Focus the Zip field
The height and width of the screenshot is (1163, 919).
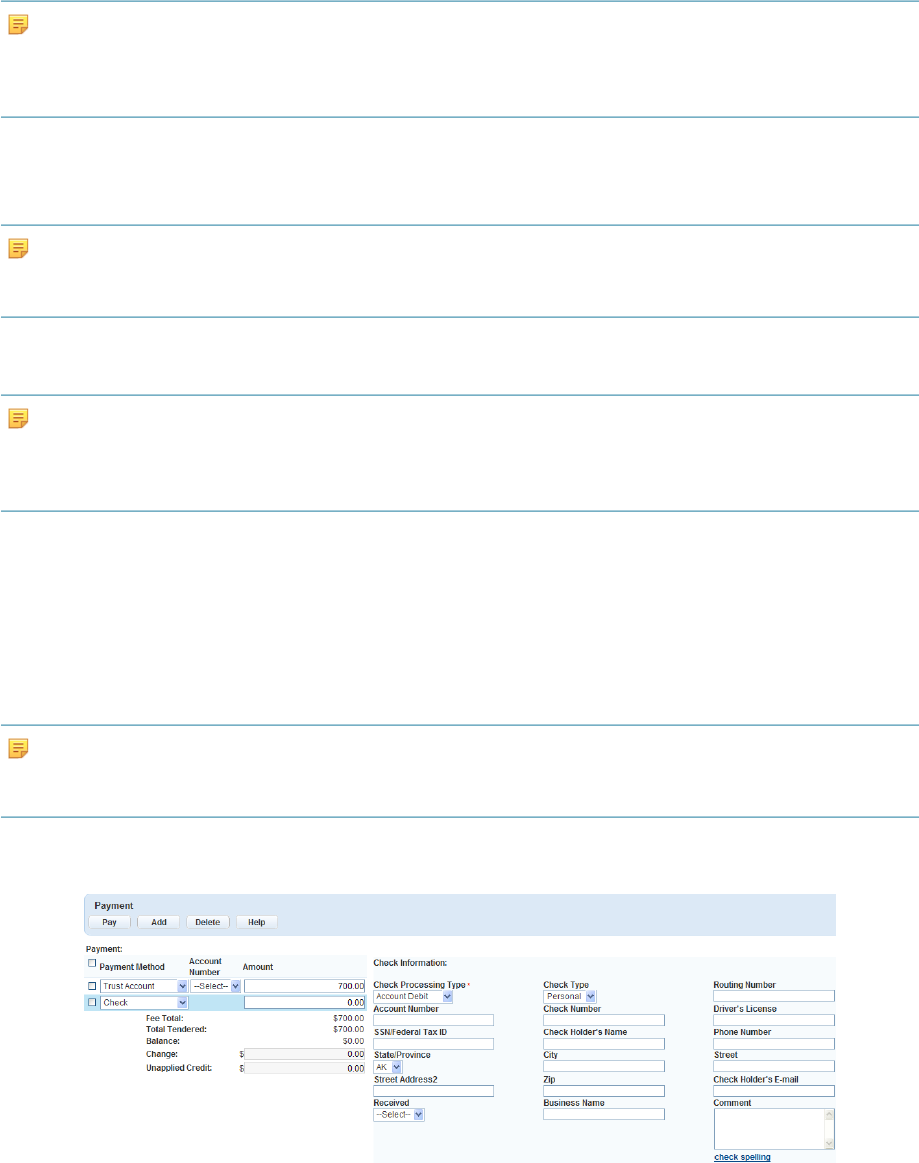(604, 1091)
